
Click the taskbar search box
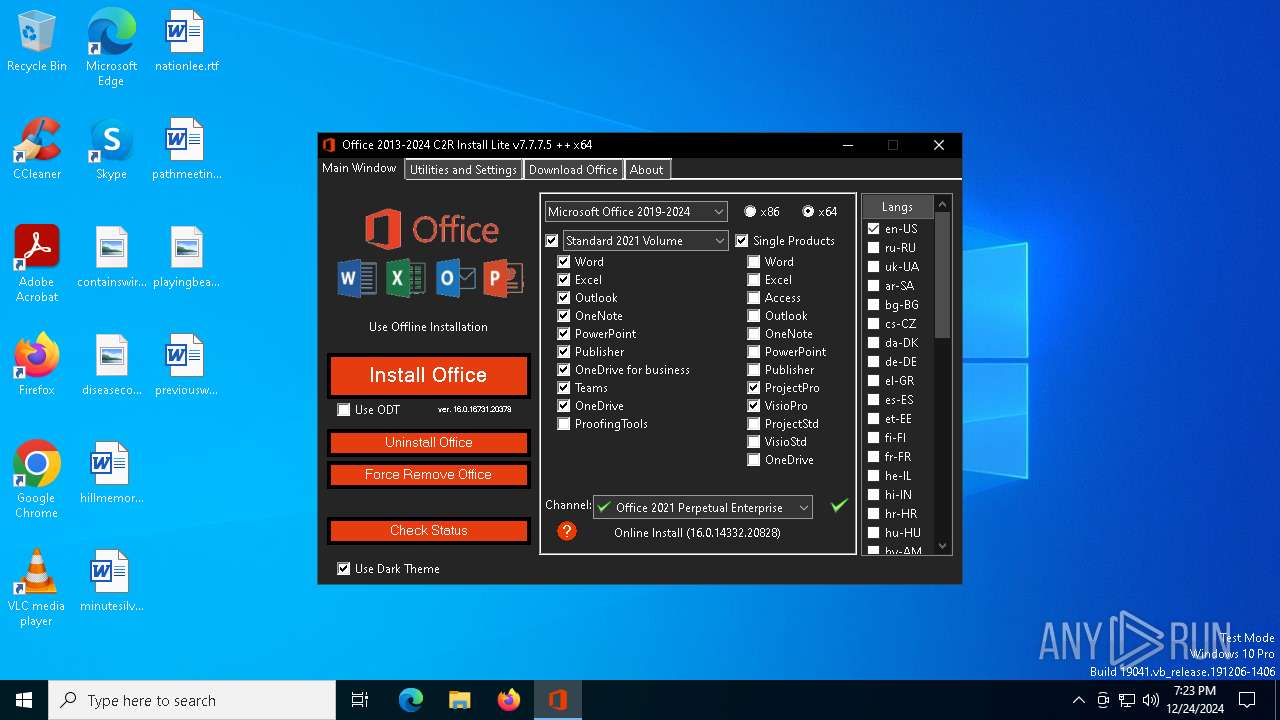tap(192, 700)
